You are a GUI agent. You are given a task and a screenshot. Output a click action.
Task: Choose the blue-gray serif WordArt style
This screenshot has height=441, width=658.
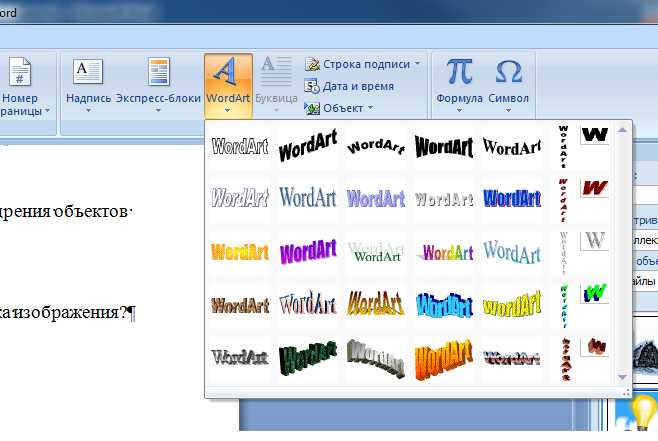[x=308, y=200]
